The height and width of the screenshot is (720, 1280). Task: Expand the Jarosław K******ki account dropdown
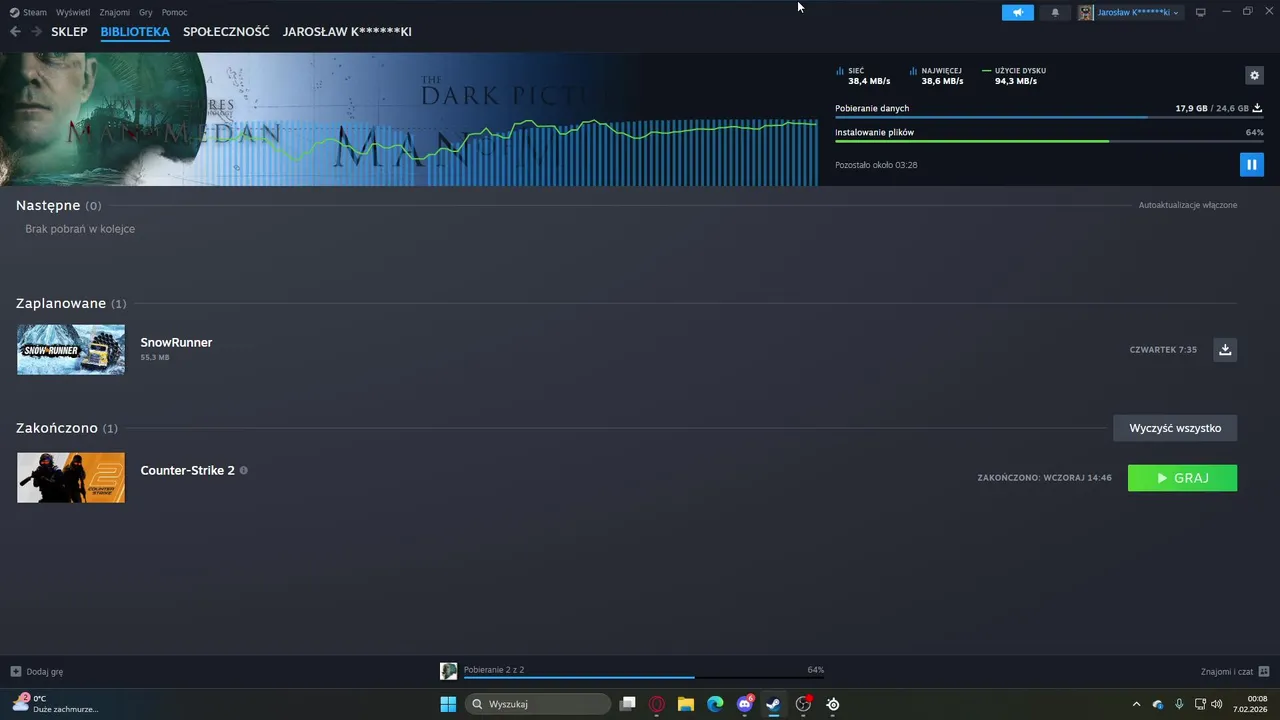pos(1138,12)
